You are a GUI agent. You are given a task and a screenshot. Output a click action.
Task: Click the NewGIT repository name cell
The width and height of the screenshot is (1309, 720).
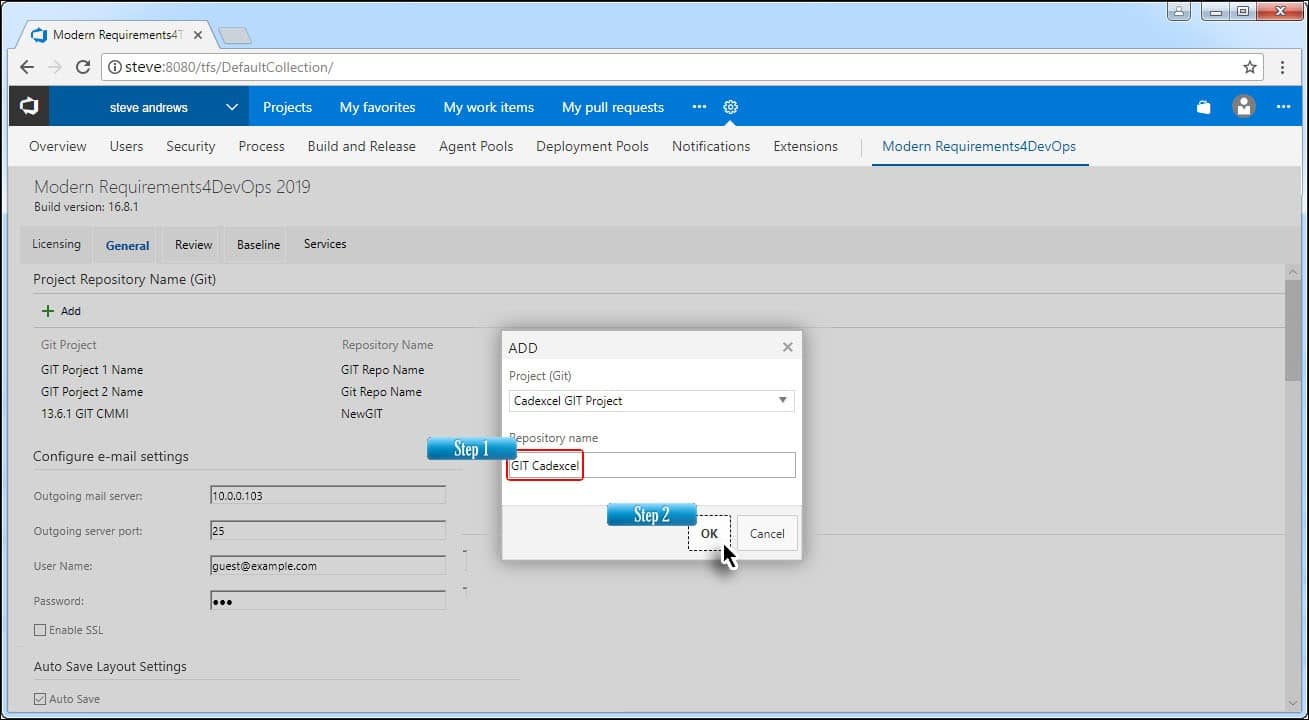(362, 414)
